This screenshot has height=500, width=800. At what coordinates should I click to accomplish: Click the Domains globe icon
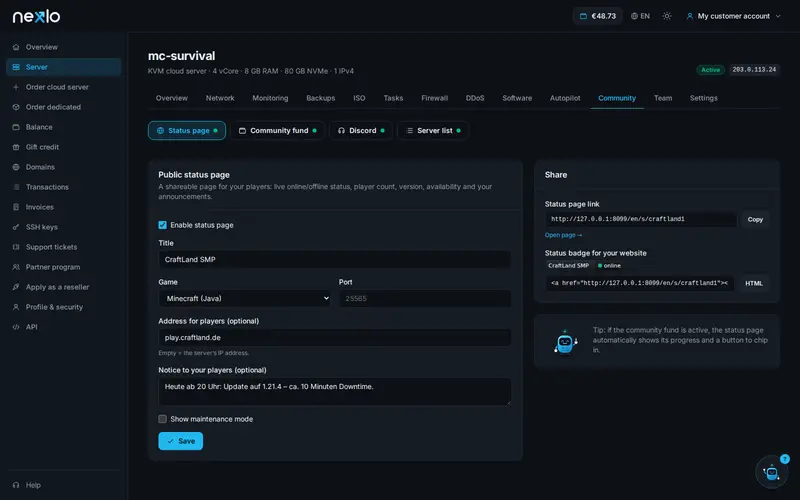pos(16,167)
